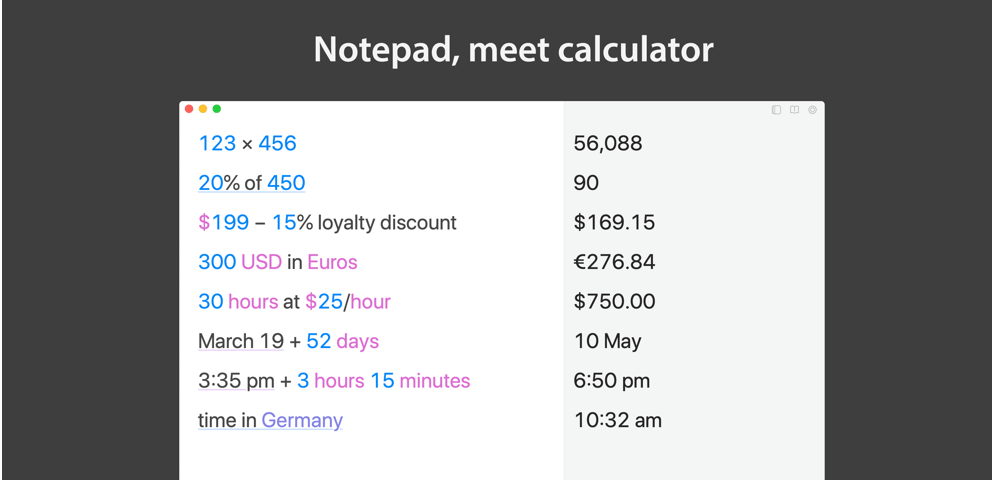Click the yellow minimize window dot

click(203, 109)
